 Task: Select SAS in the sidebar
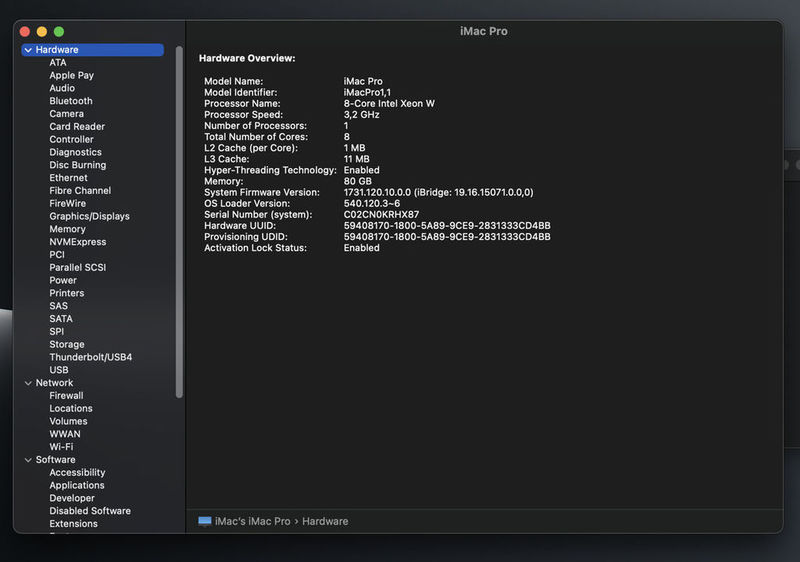(59, 306)
